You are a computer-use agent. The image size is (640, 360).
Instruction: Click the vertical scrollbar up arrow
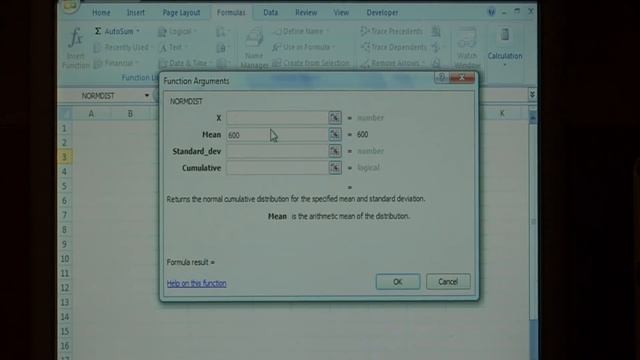coord(532,117)
